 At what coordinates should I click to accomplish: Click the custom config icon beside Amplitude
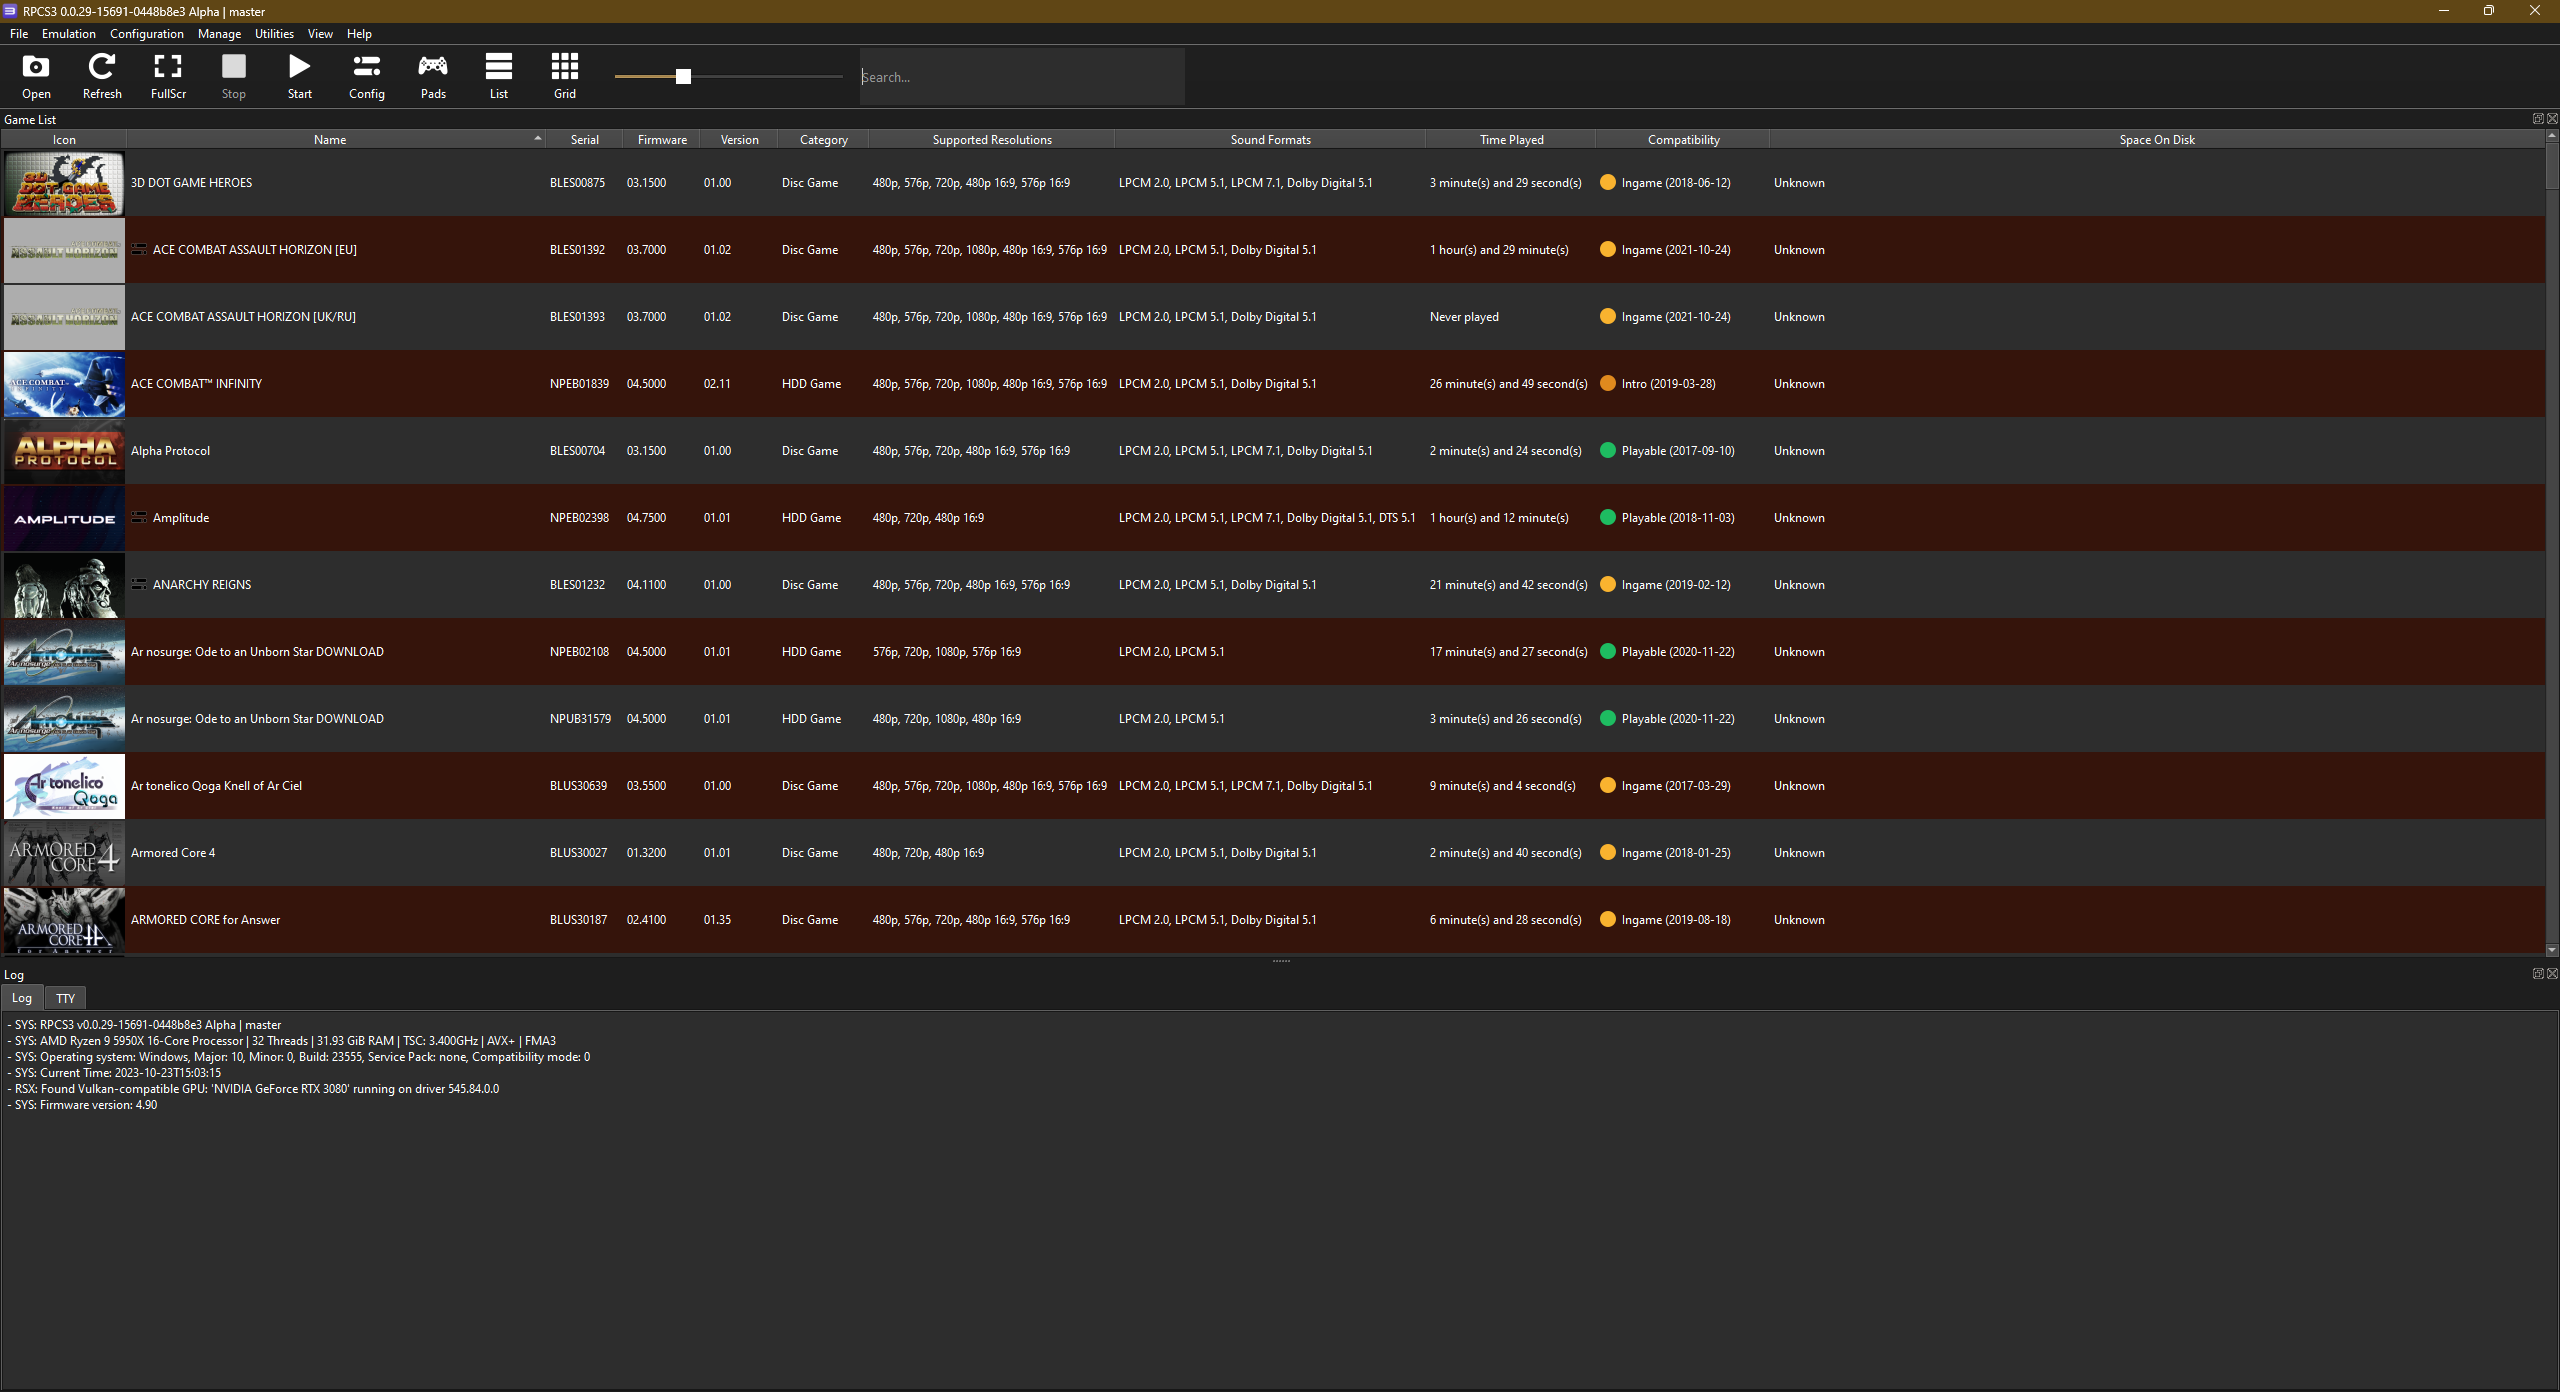[x=139, y=518]
